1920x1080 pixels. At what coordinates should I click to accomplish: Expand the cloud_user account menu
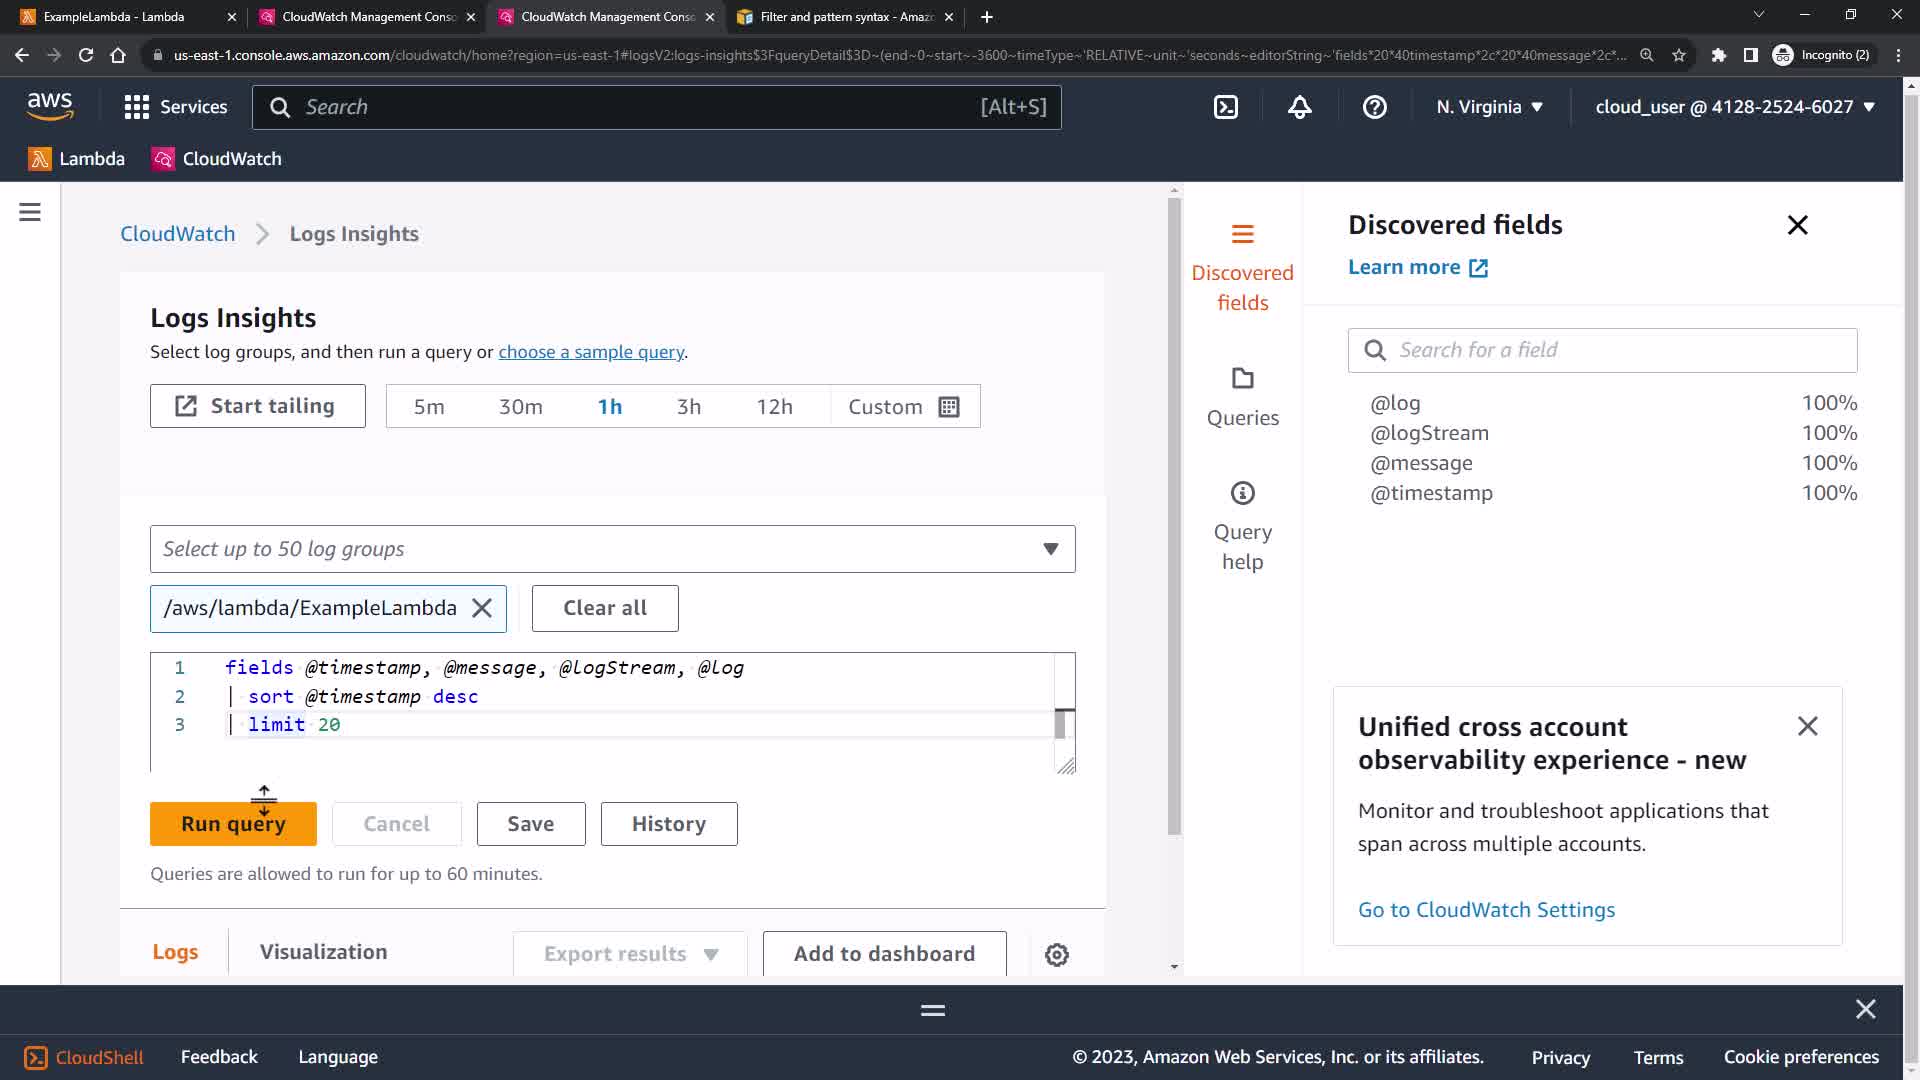pos(1734,107)
